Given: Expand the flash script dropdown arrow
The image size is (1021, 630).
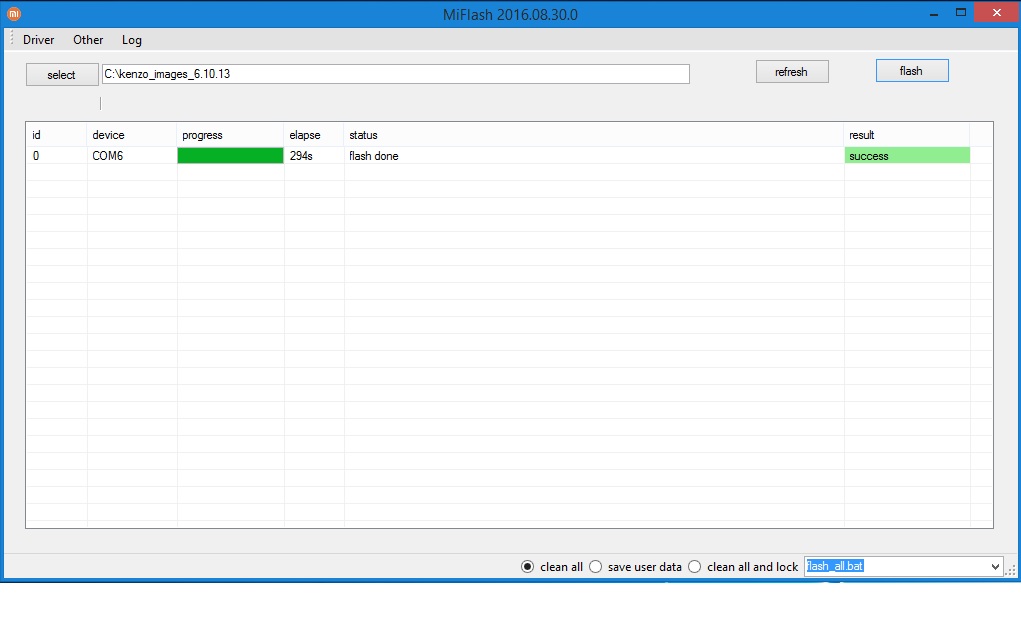Looking at the screenshot, I should [x=995, y=567].
